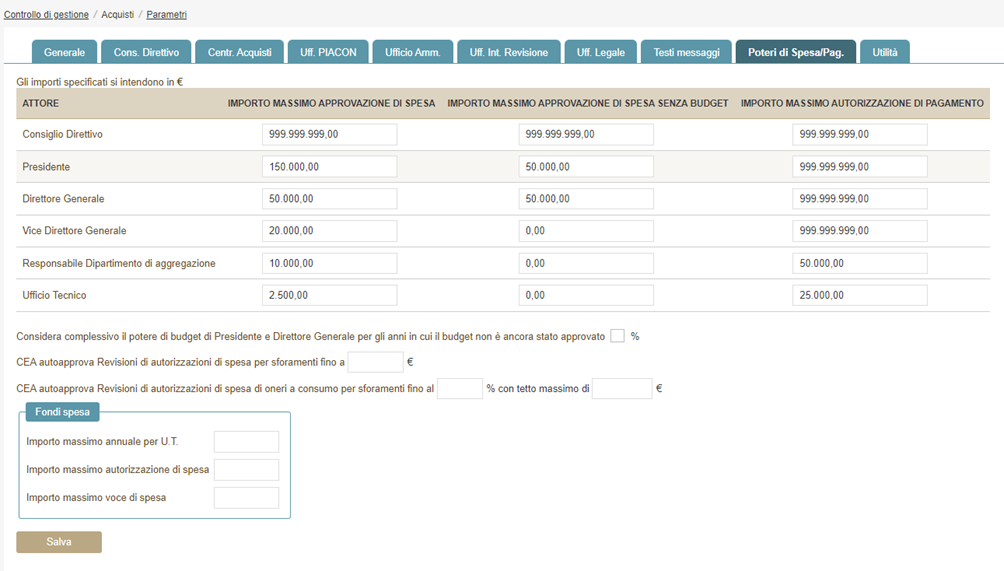Switch to the Uff. Legale tab
Screen dimensions: 1004x571
click(601, 52)
